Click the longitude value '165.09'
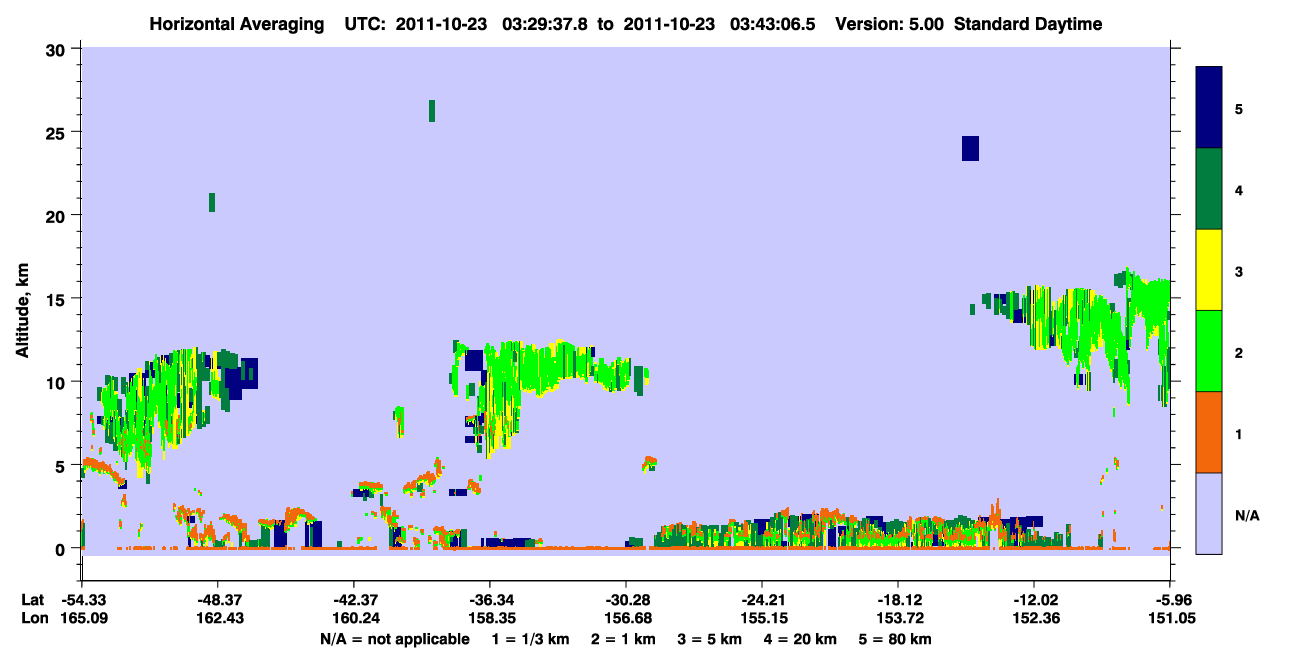This screenshot has width=1300, height=667. (x=82, y=619)
